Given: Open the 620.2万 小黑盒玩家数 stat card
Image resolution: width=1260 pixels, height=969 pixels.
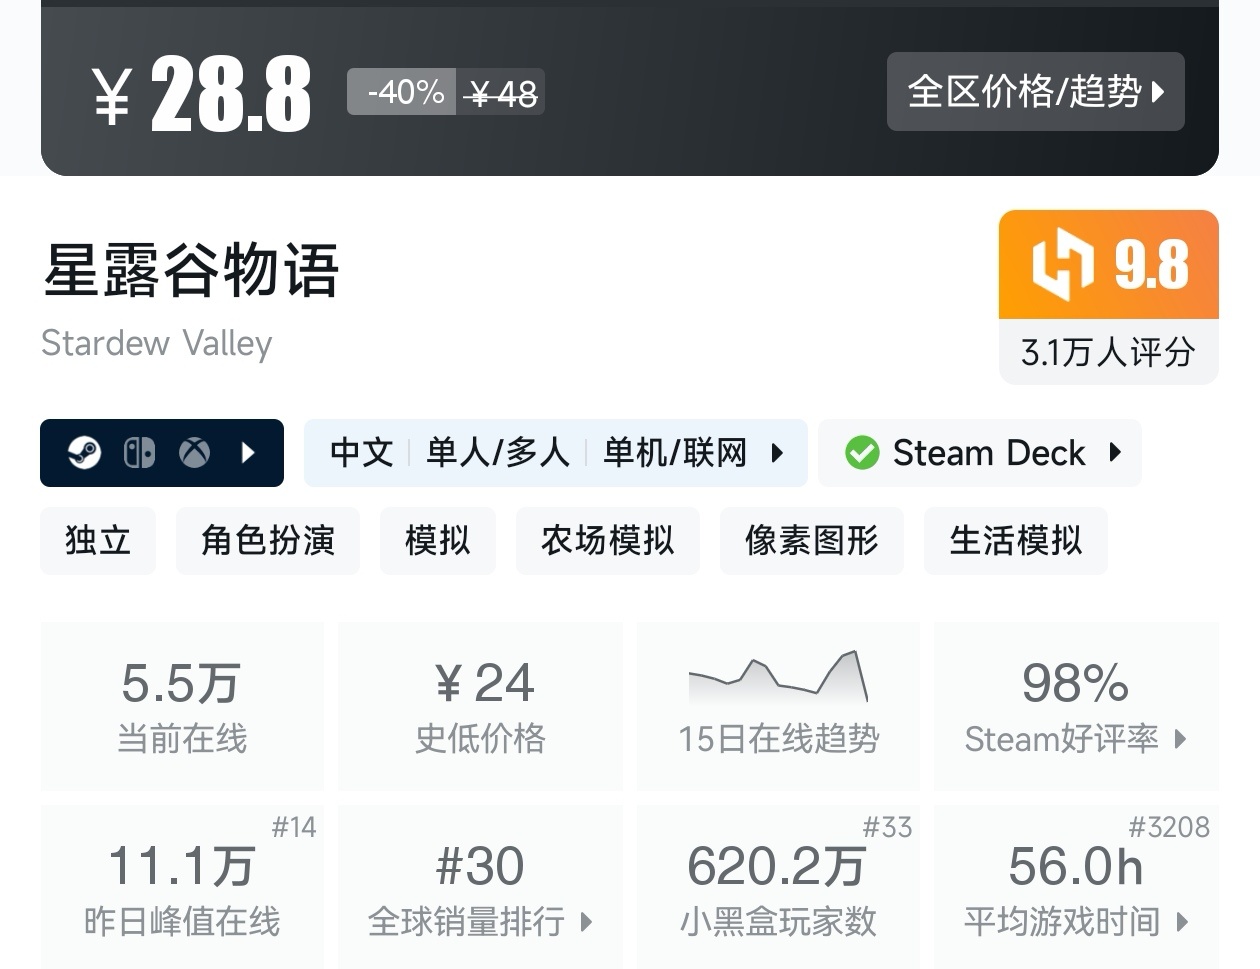Looking at the screenshot, I should [x=778, y=888].
